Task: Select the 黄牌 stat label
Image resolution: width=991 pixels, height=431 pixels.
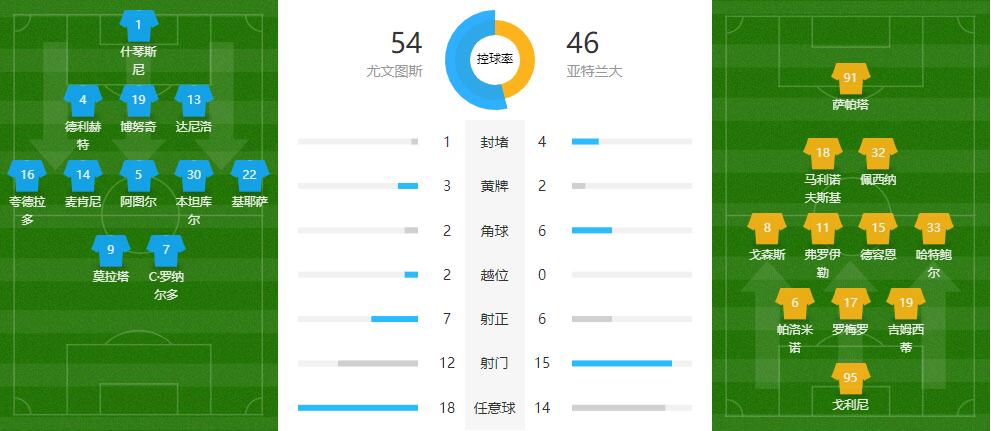Action: tap(494, 186)
